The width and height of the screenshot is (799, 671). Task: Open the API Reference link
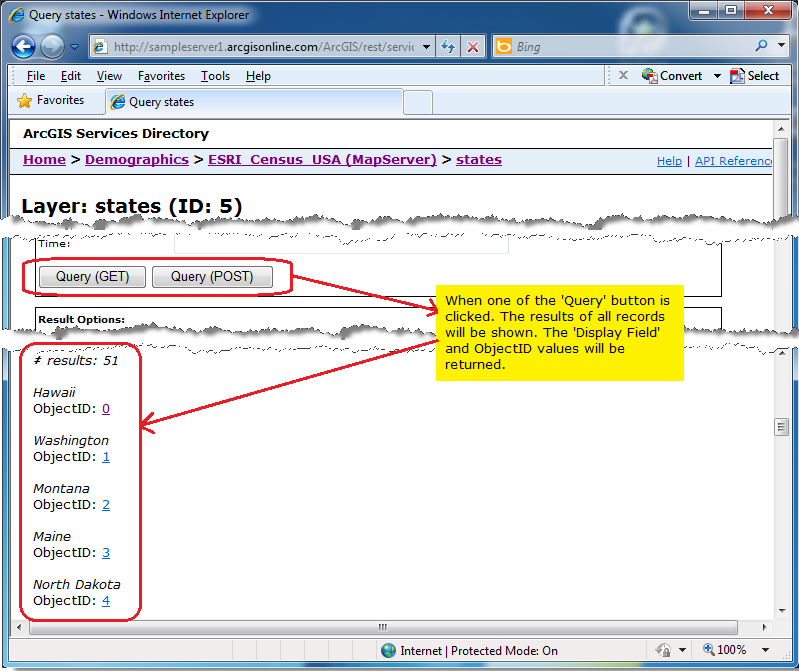(x=734, y=161)
